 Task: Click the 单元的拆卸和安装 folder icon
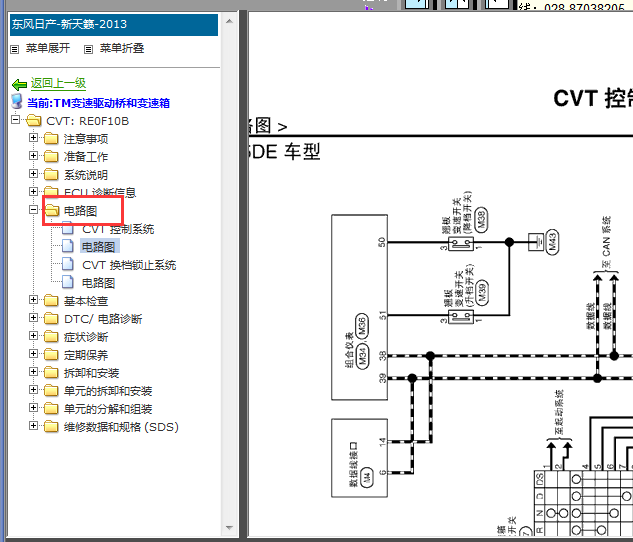(x=51, y=391)
